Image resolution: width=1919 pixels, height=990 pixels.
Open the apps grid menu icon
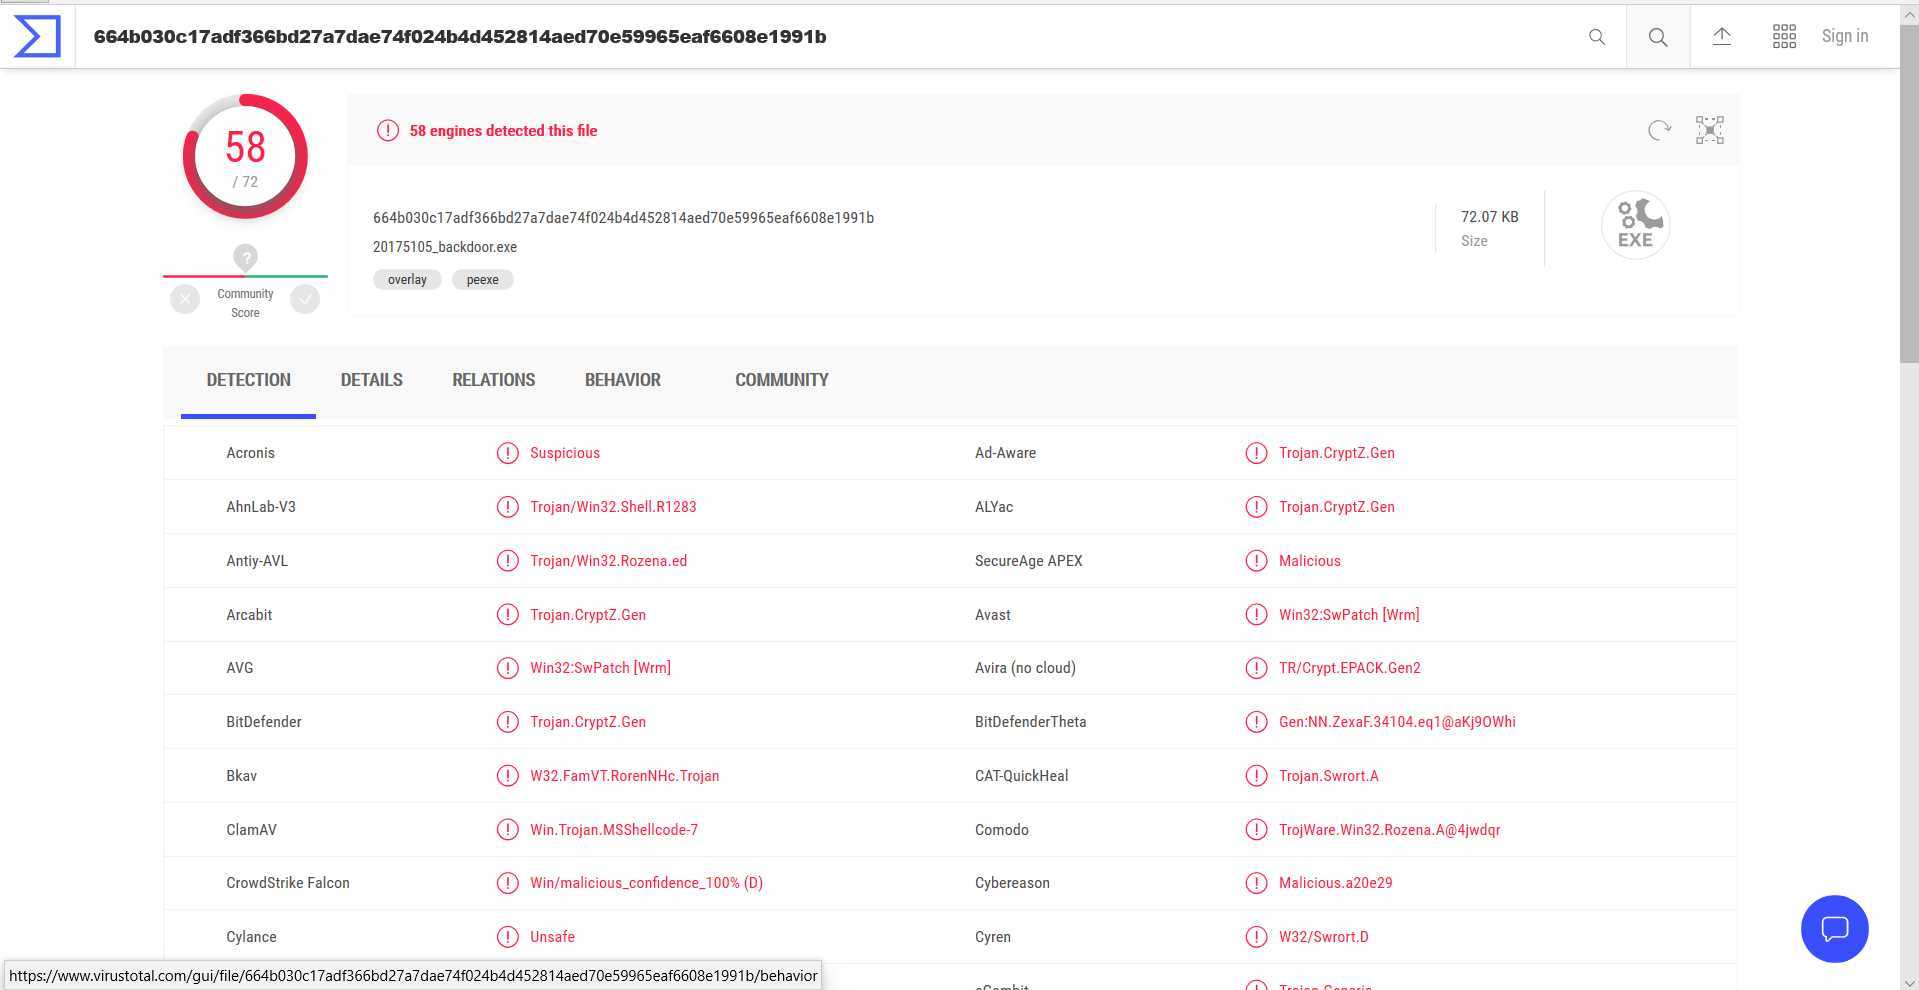[1784, 37]
